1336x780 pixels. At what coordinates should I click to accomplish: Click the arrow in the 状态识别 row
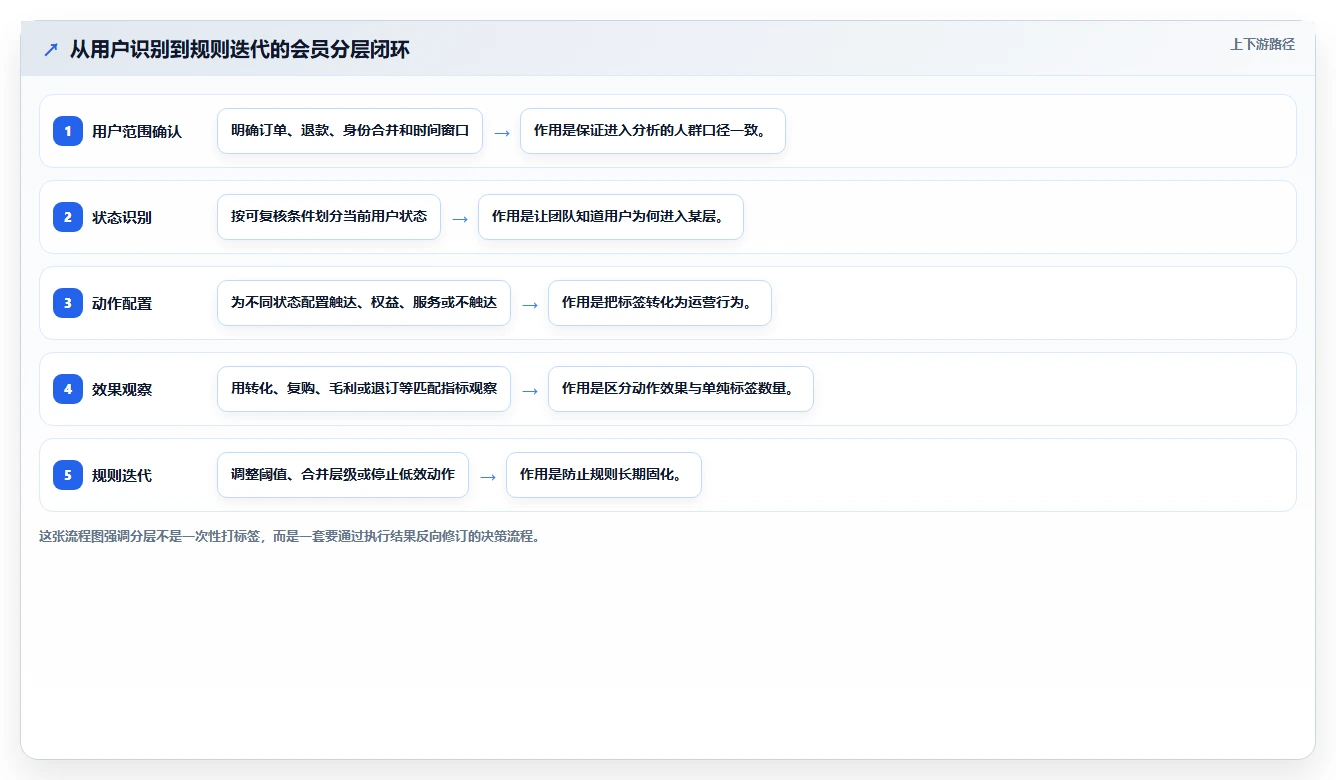[x=460, y=218]
